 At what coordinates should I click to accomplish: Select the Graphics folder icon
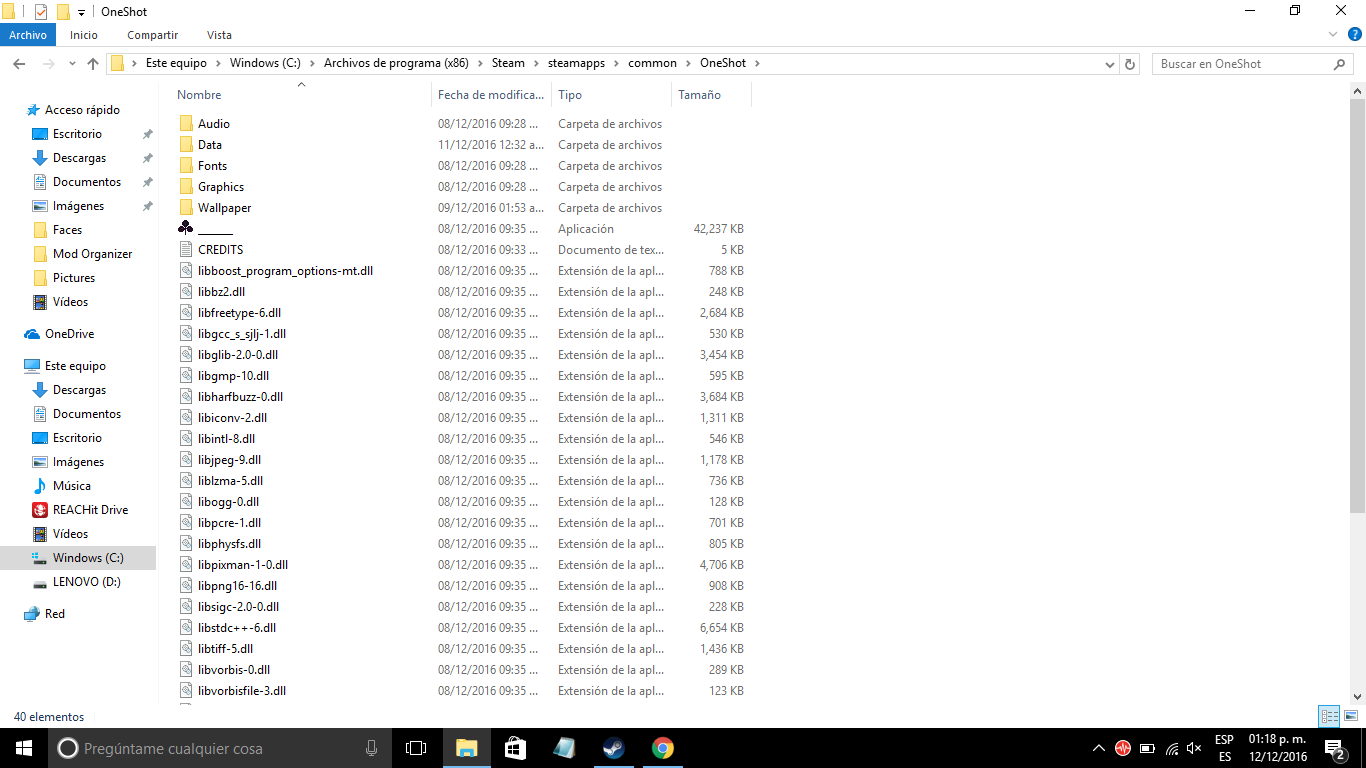pos(186,187)
